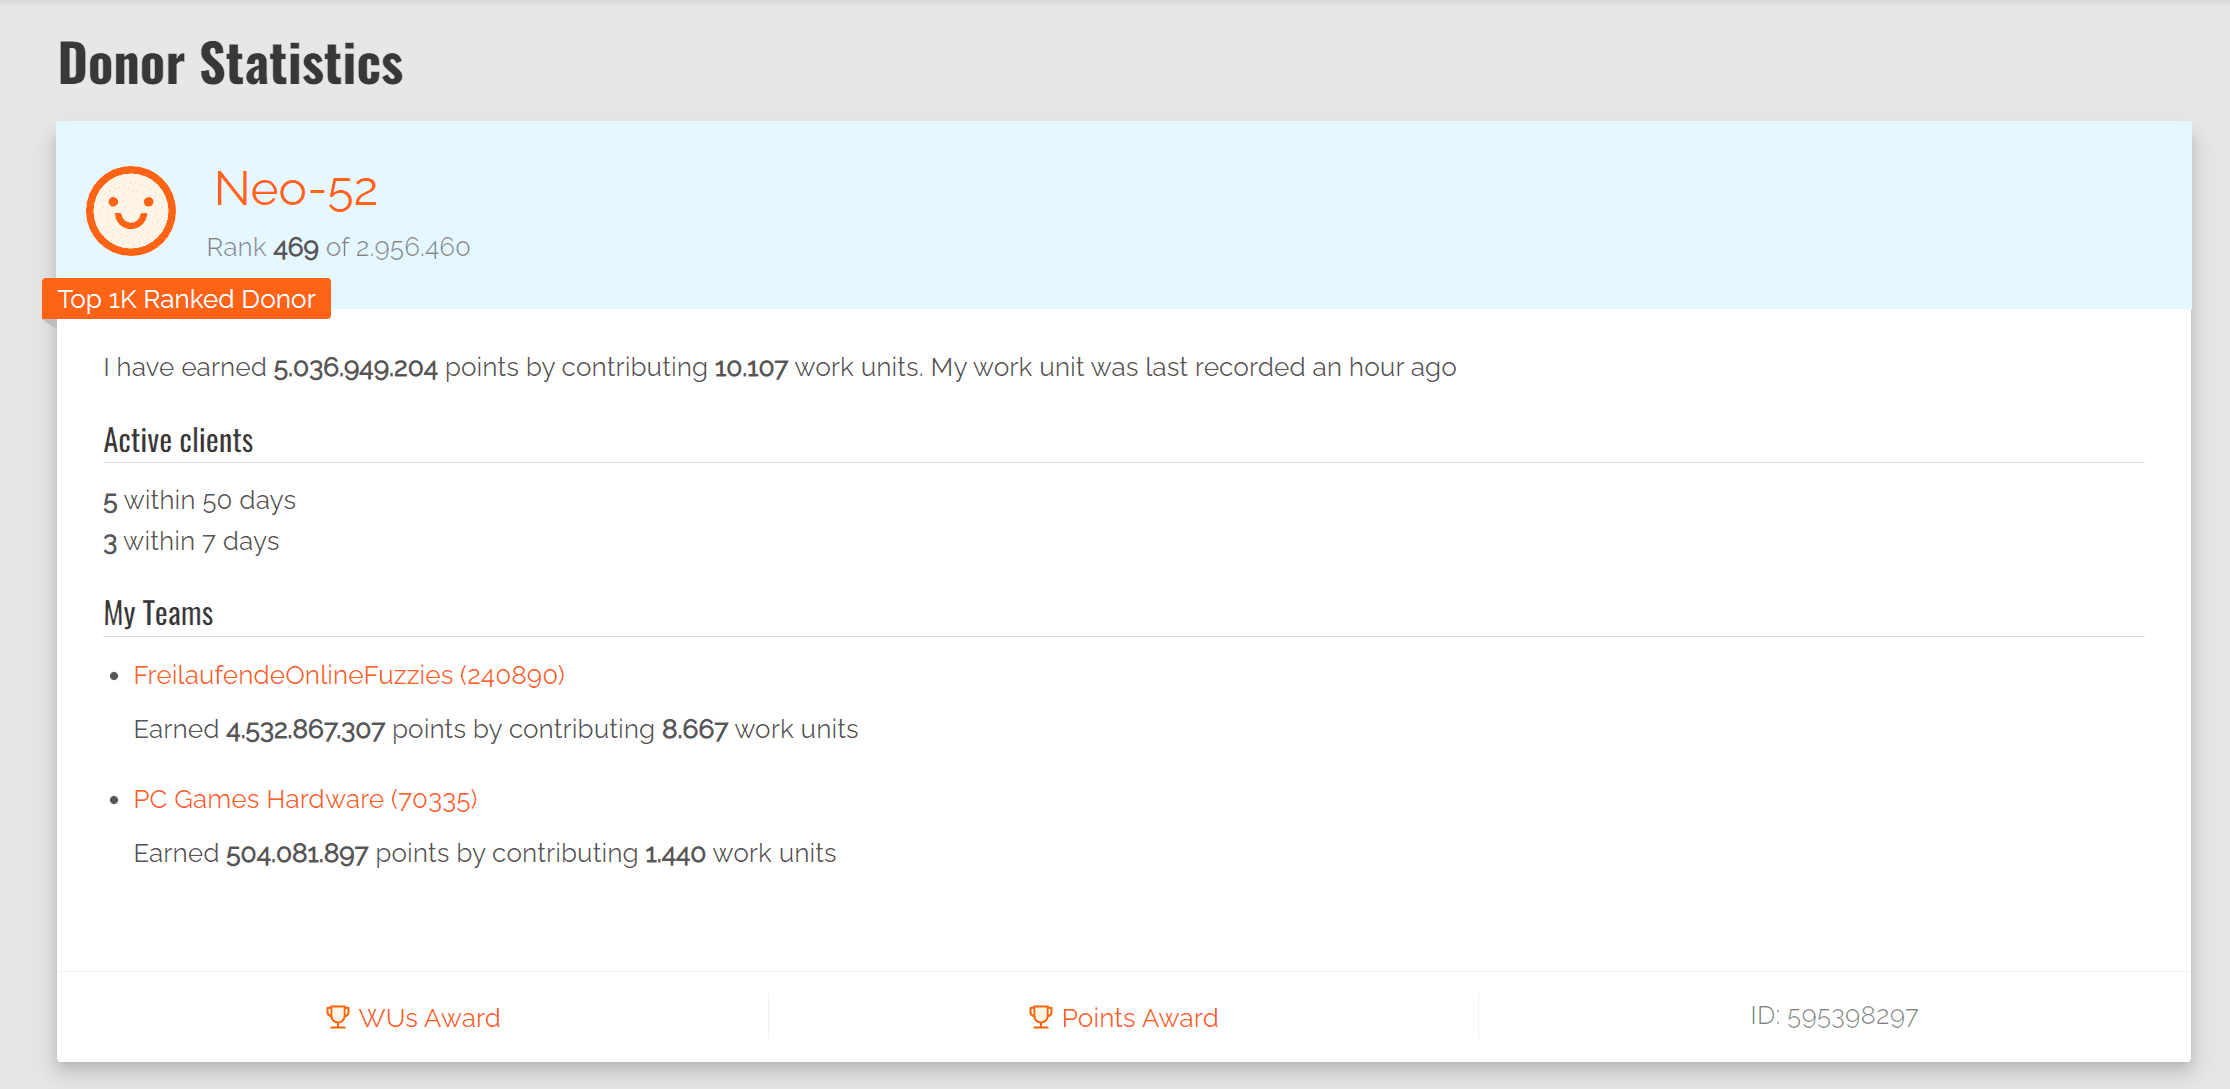The width and height of the screenshot is (2230, 1089).
Task: Click the Donor Statistics page heading
Action: pyautogui.click(x=231, y=63)
